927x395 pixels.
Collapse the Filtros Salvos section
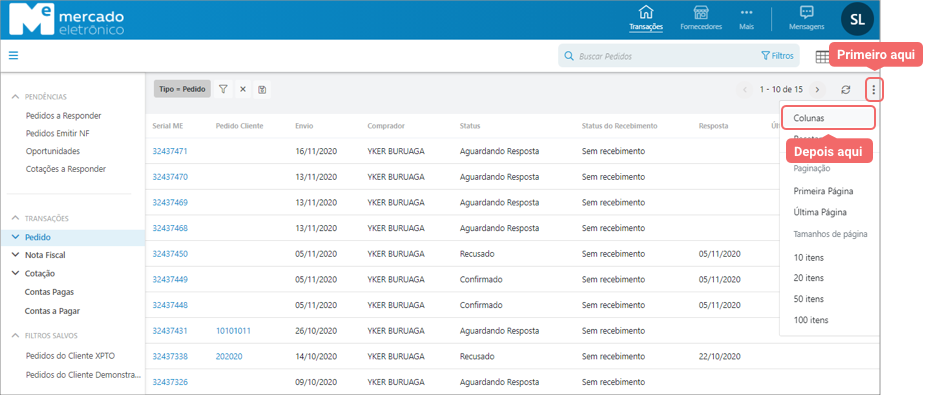point(16,335)
